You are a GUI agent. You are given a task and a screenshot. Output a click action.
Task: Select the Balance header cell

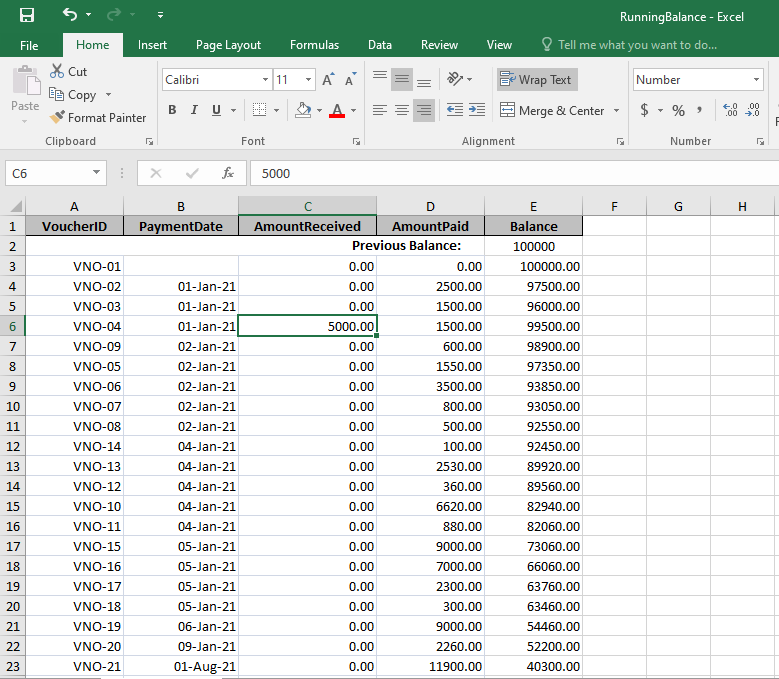click(534, 226)
